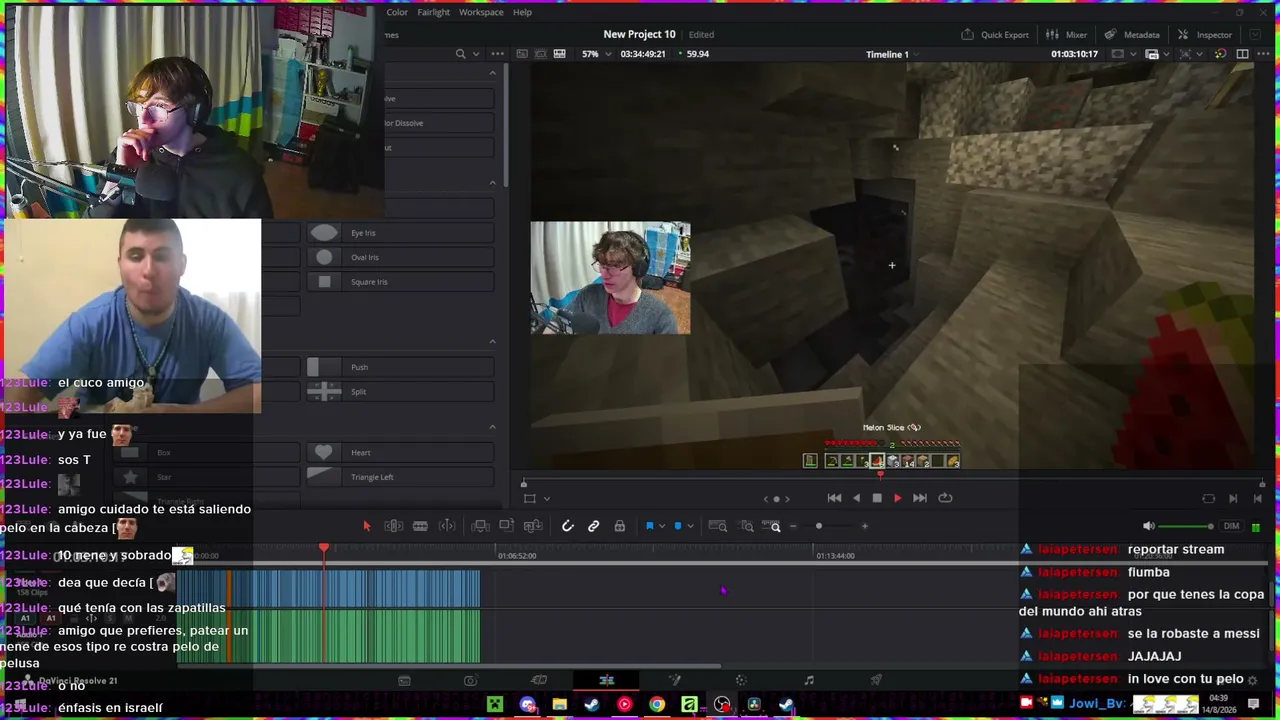
Task: Select the Eye Iris transition
Action: [x=400, y=233]
